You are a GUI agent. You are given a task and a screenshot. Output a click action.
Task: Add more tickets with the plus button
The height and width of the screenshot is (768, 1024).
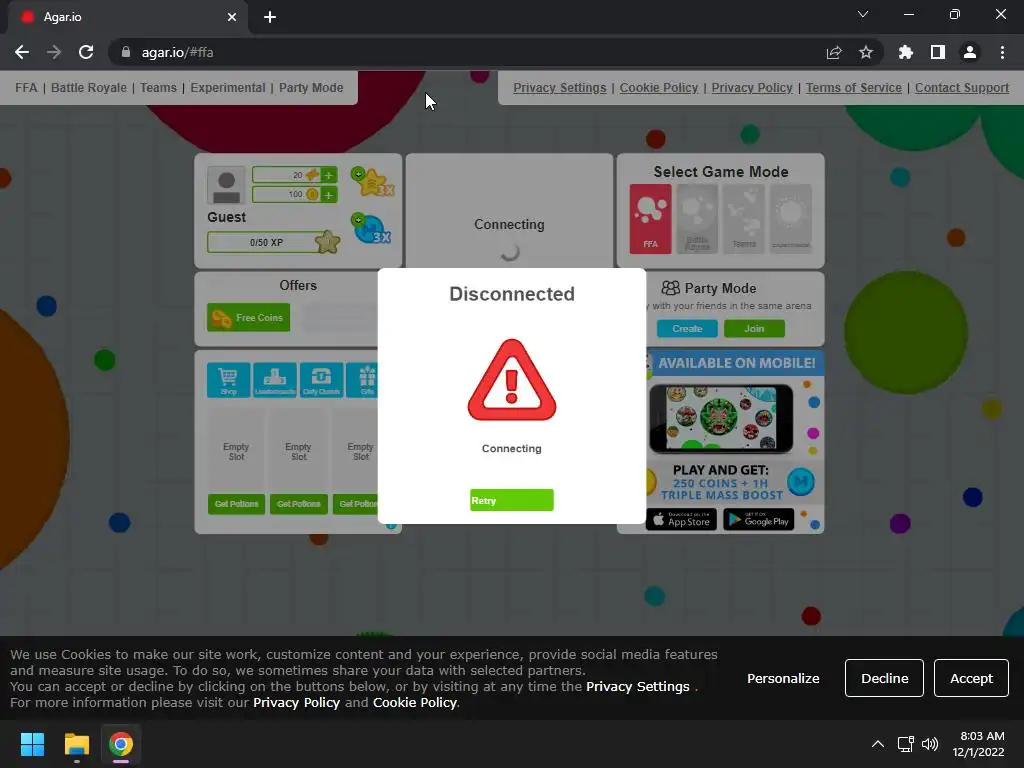328,175
